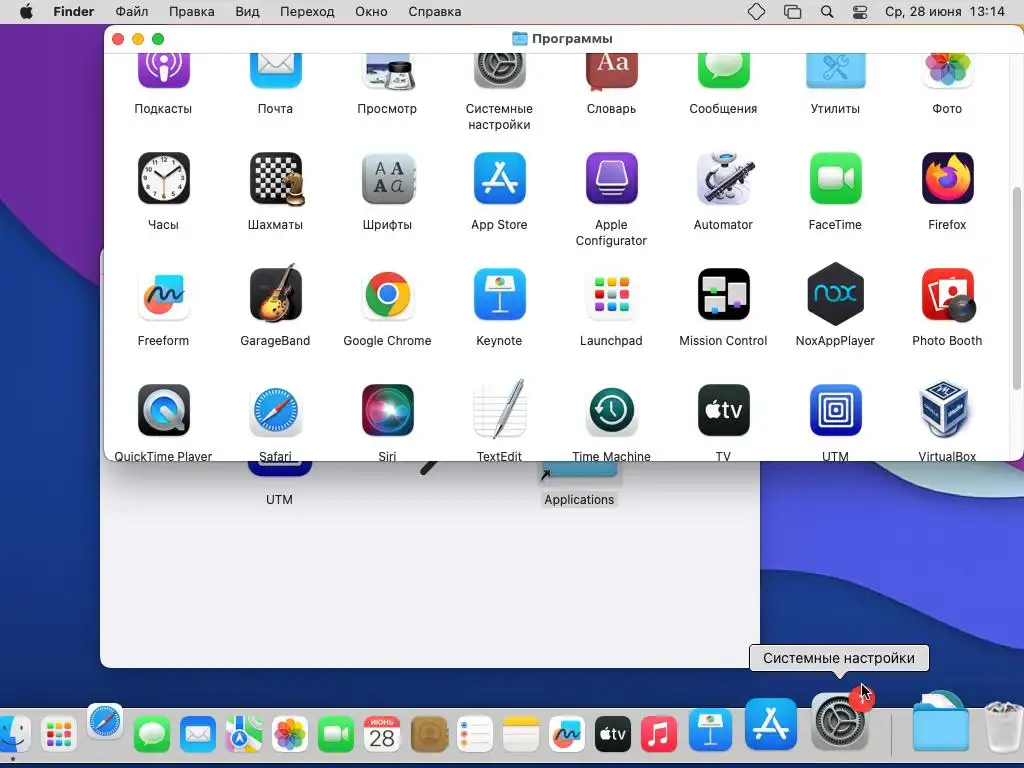Screen dimensions: 1024x768
Task: Open Messages from the Dock
Action: (152, 734)
